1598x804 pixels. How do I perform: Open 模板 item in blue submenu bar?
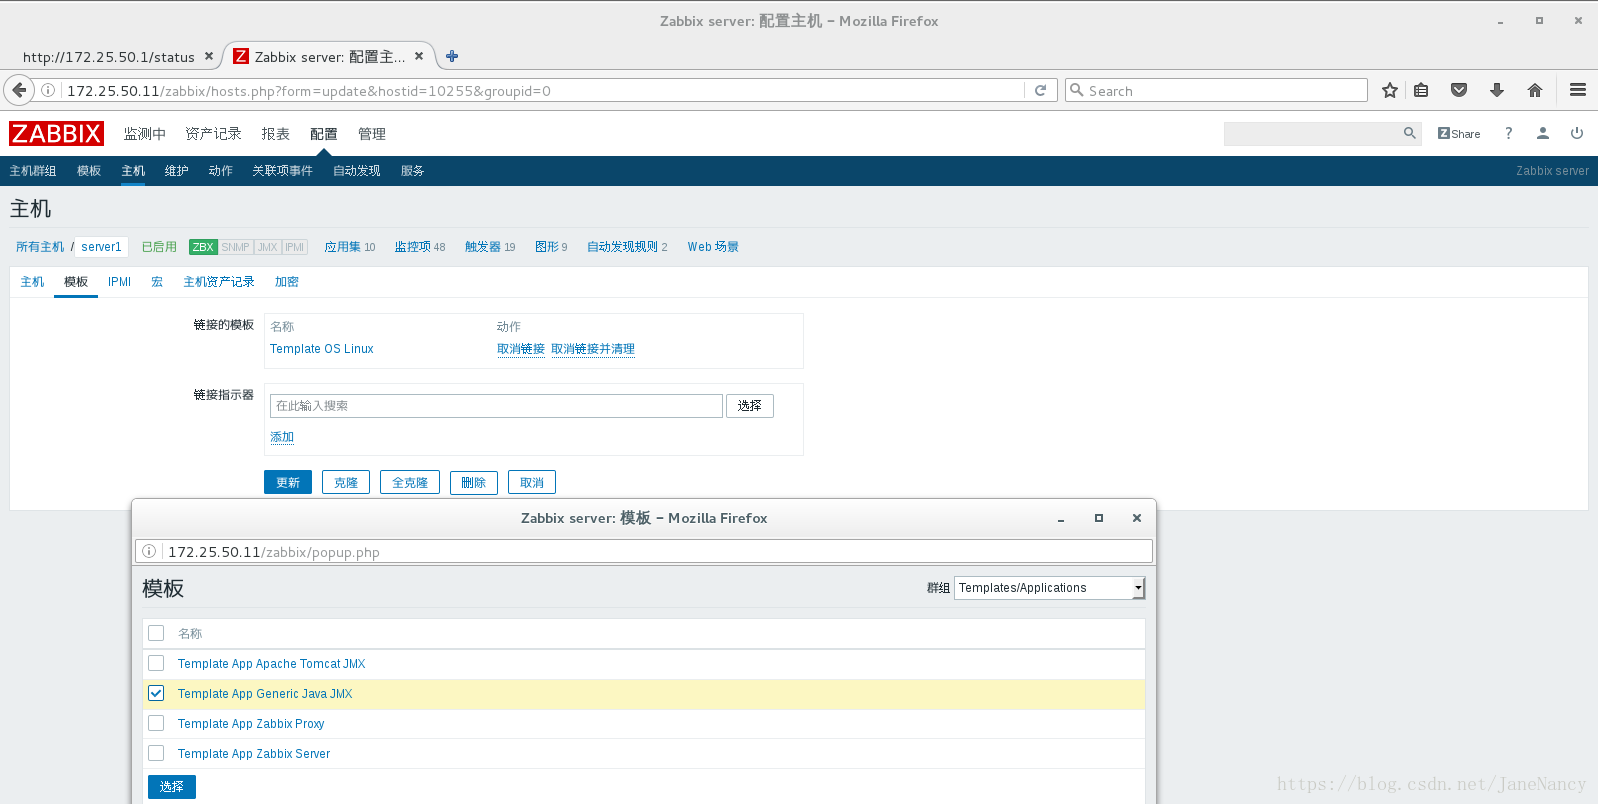89,171
